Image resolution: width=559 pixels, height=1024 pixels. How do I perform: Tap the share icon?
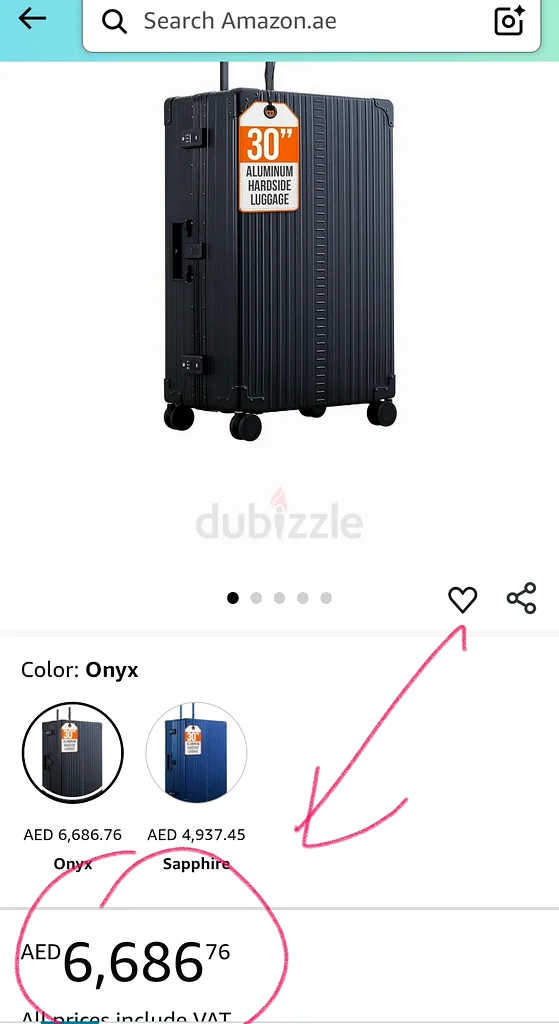click(521, 598)
